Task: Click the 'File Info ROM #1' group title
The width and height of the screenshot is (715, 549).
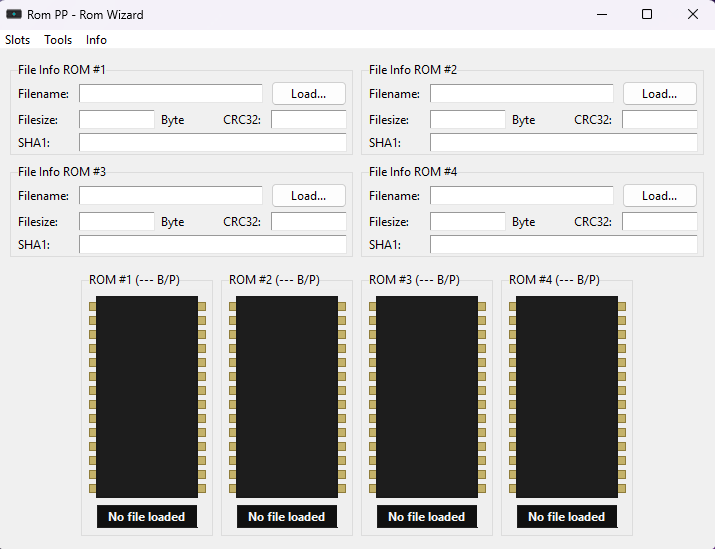Action: click(62, 70)
